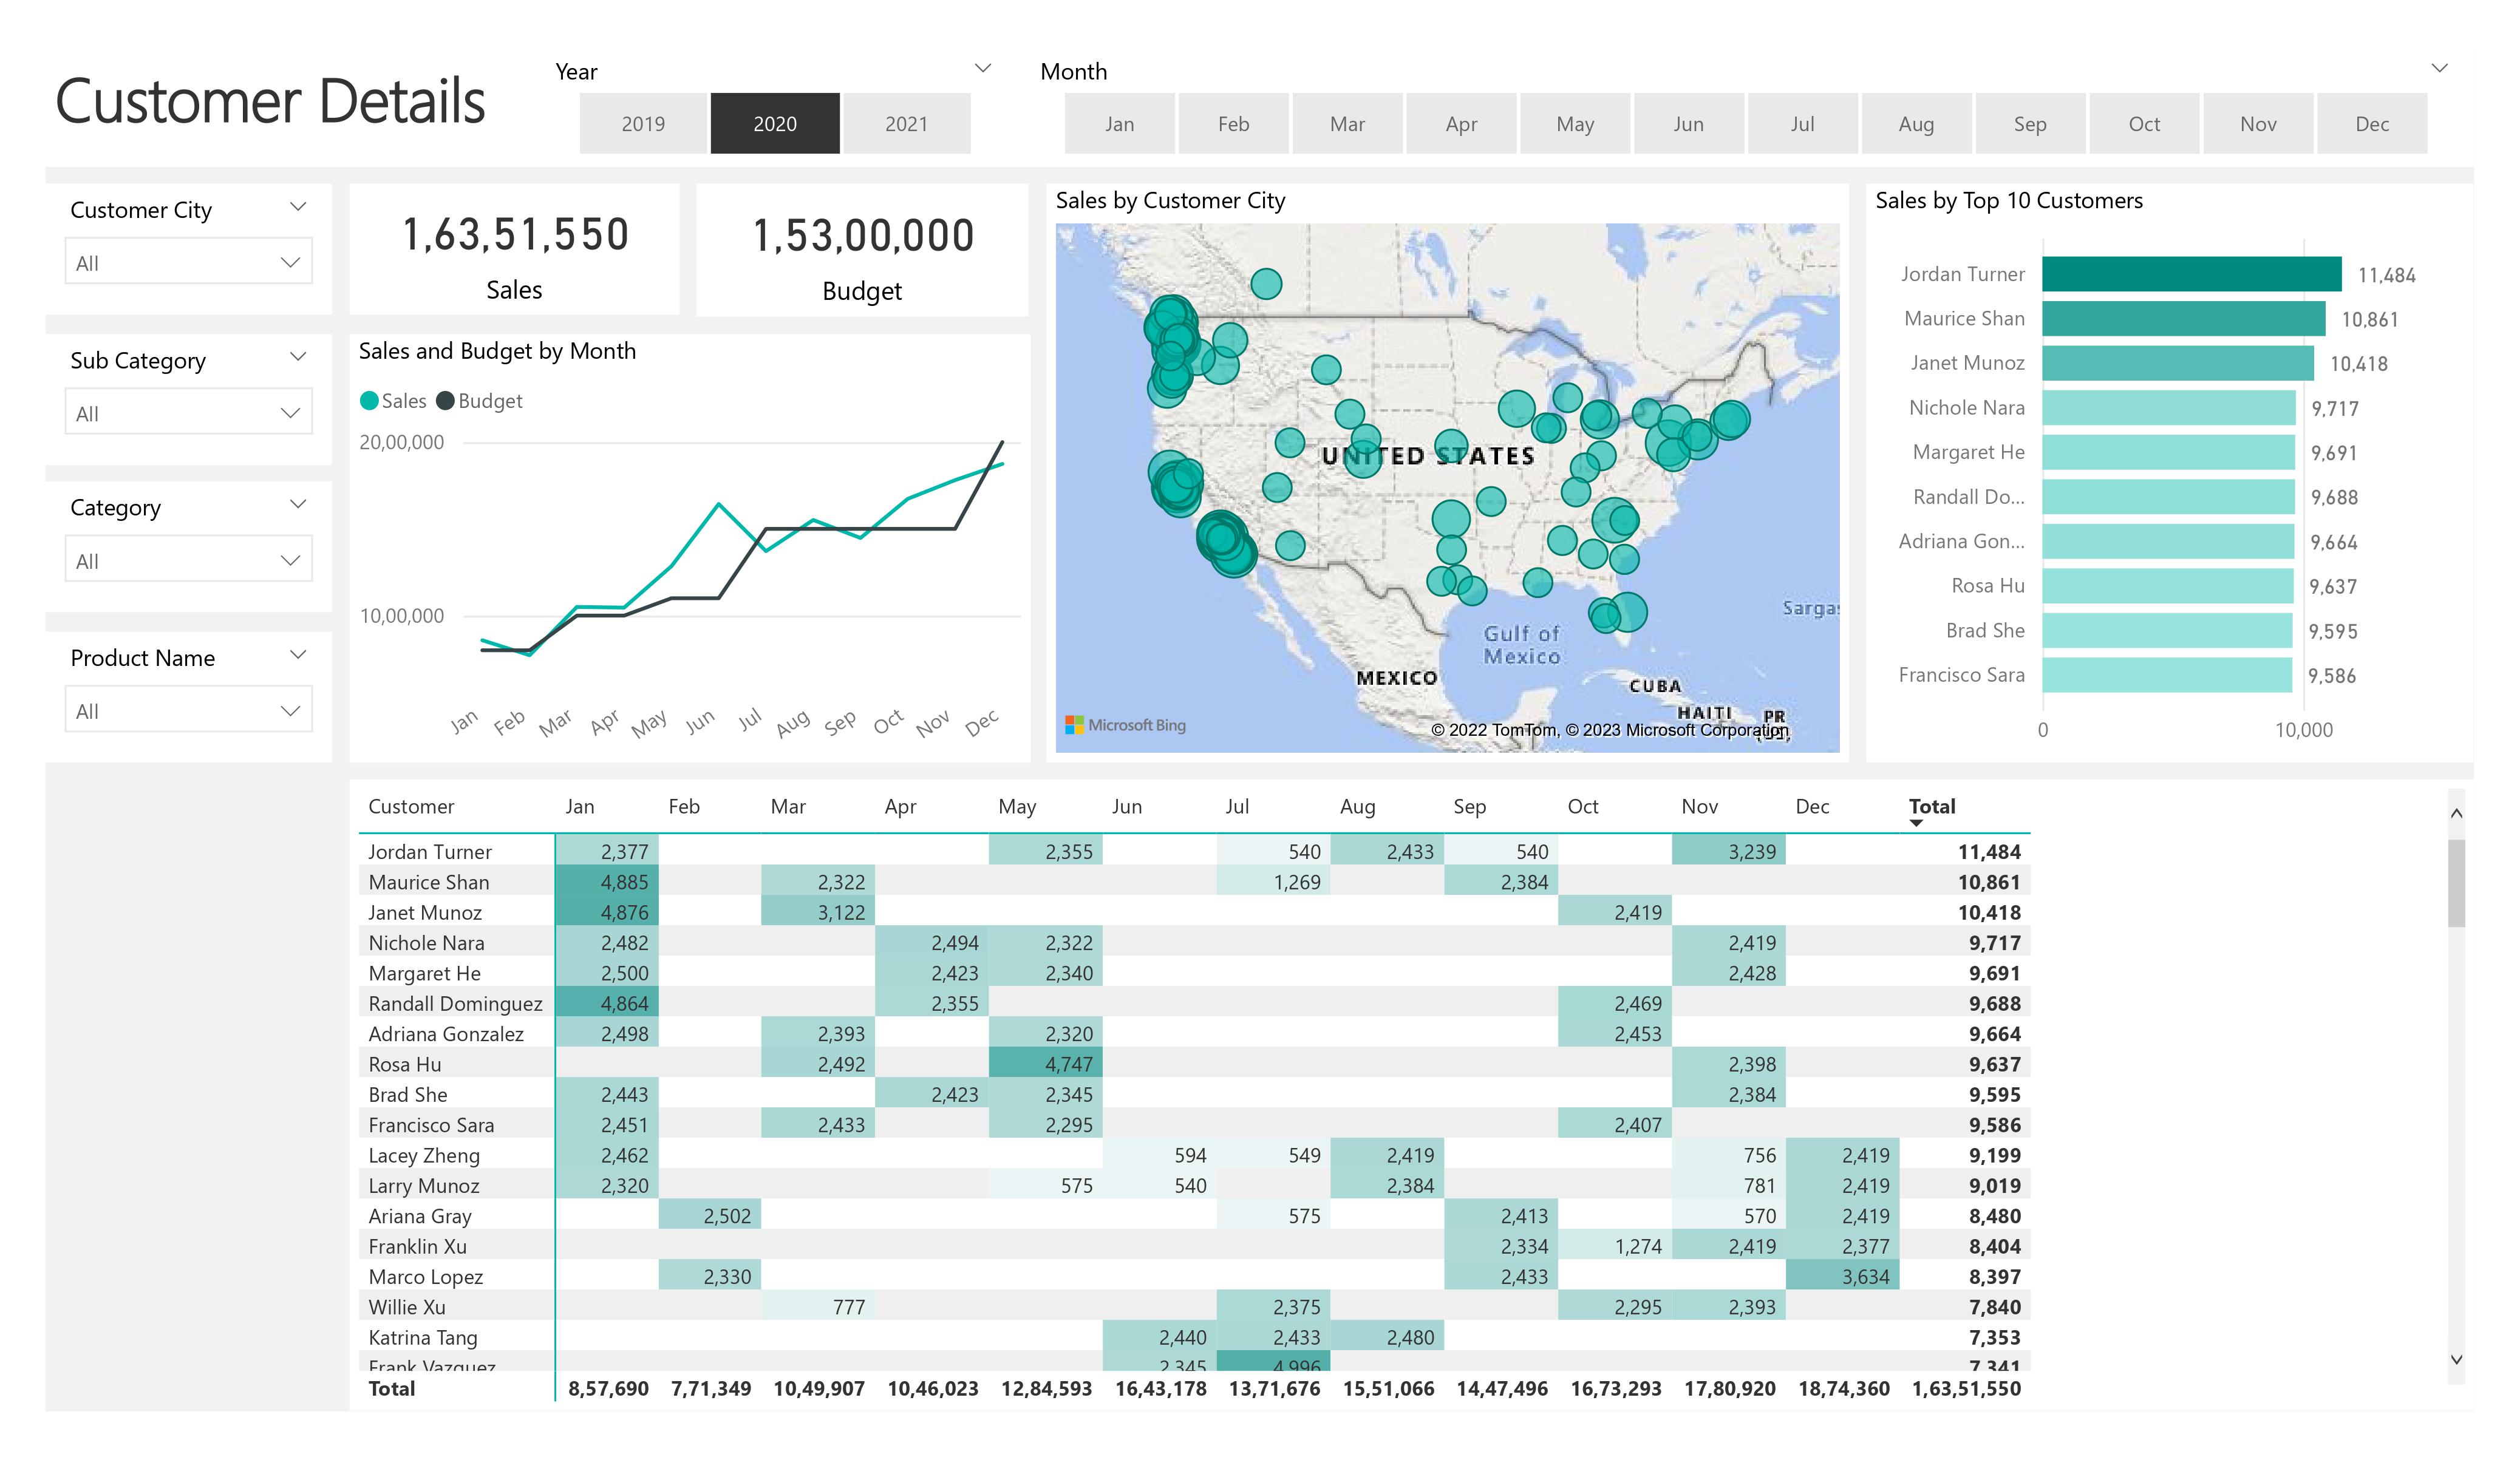Sort the matrix by the Total column
The width and height of the screenshot is (2520, 1457).
tap(1932, 807)
